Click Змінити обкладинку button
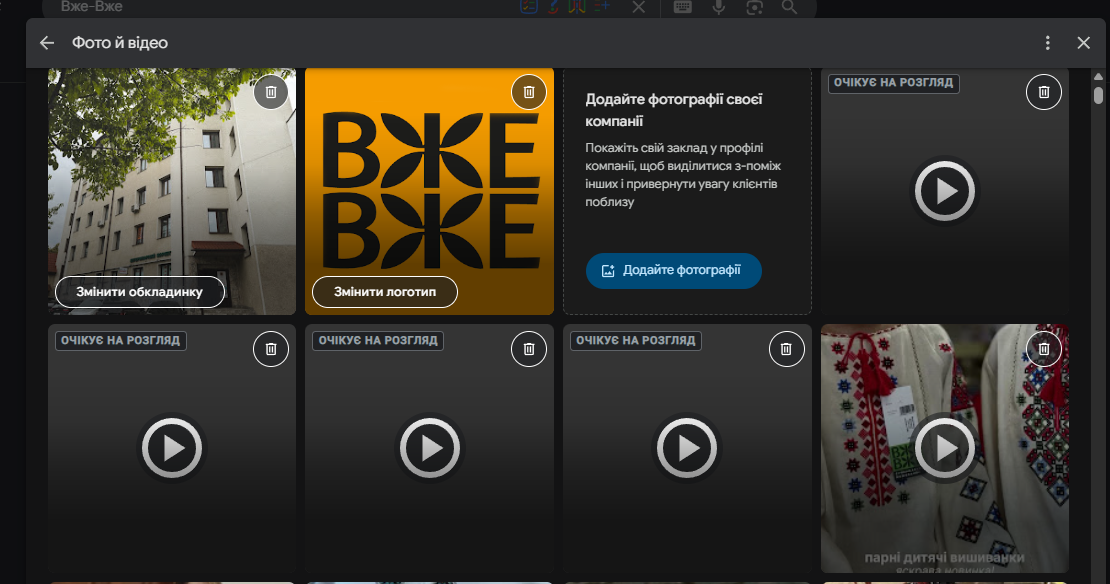 tap(139, 292)
